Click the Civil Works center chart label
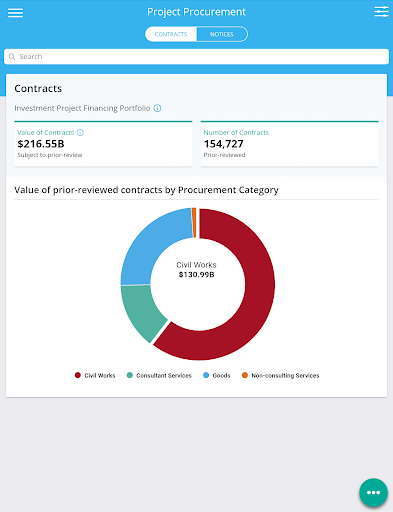The height and width of the screenshot is (512, 393). point(196,270)
